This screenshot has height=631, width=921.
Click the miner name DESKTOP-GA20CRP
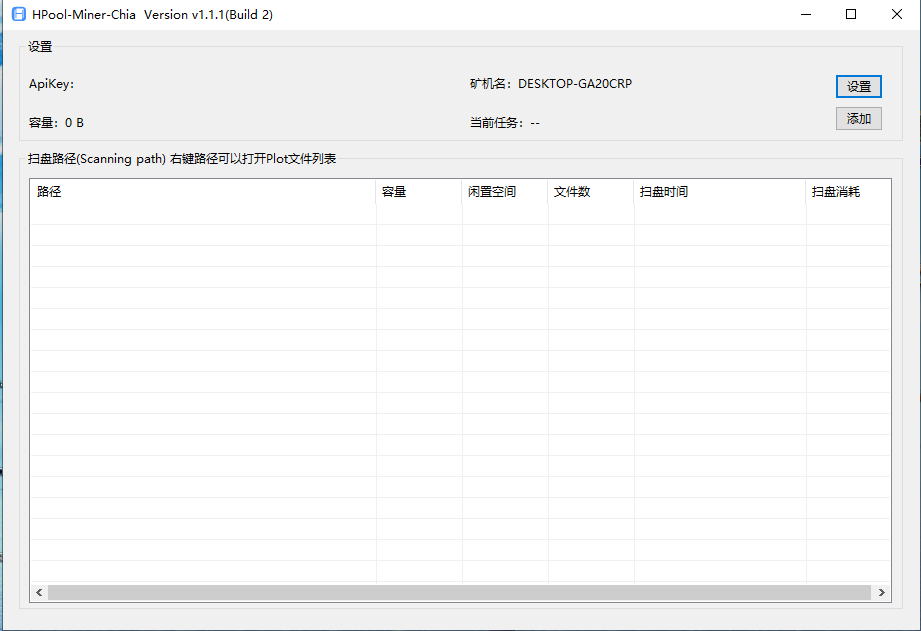tap(574, 84)
